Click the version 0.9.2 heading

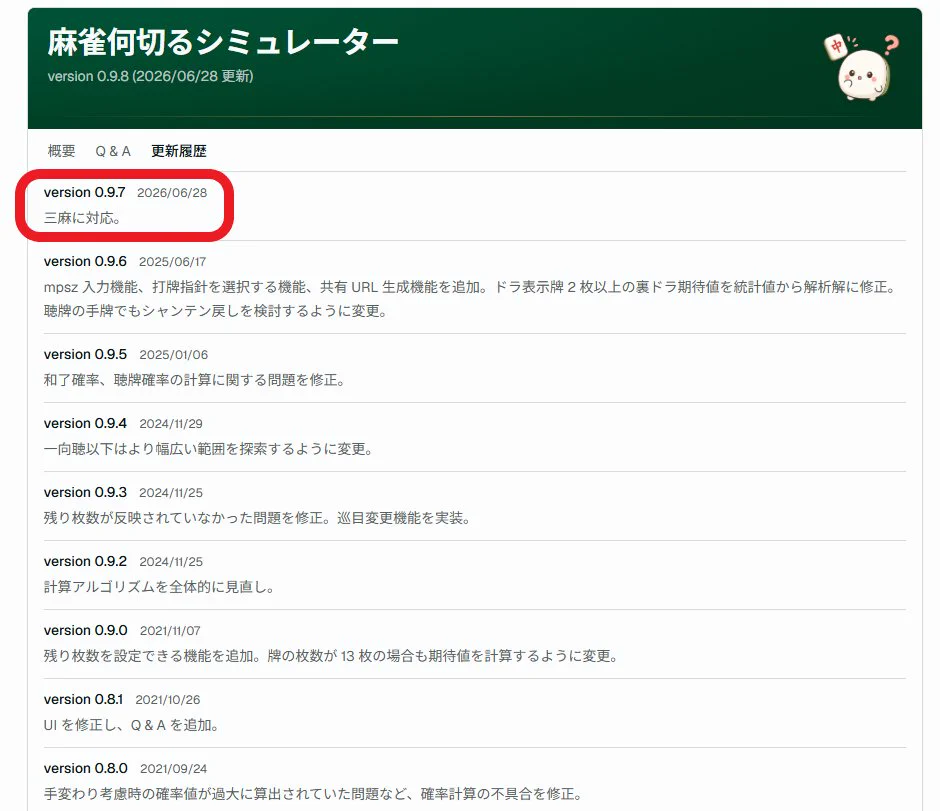coord(85,561)
